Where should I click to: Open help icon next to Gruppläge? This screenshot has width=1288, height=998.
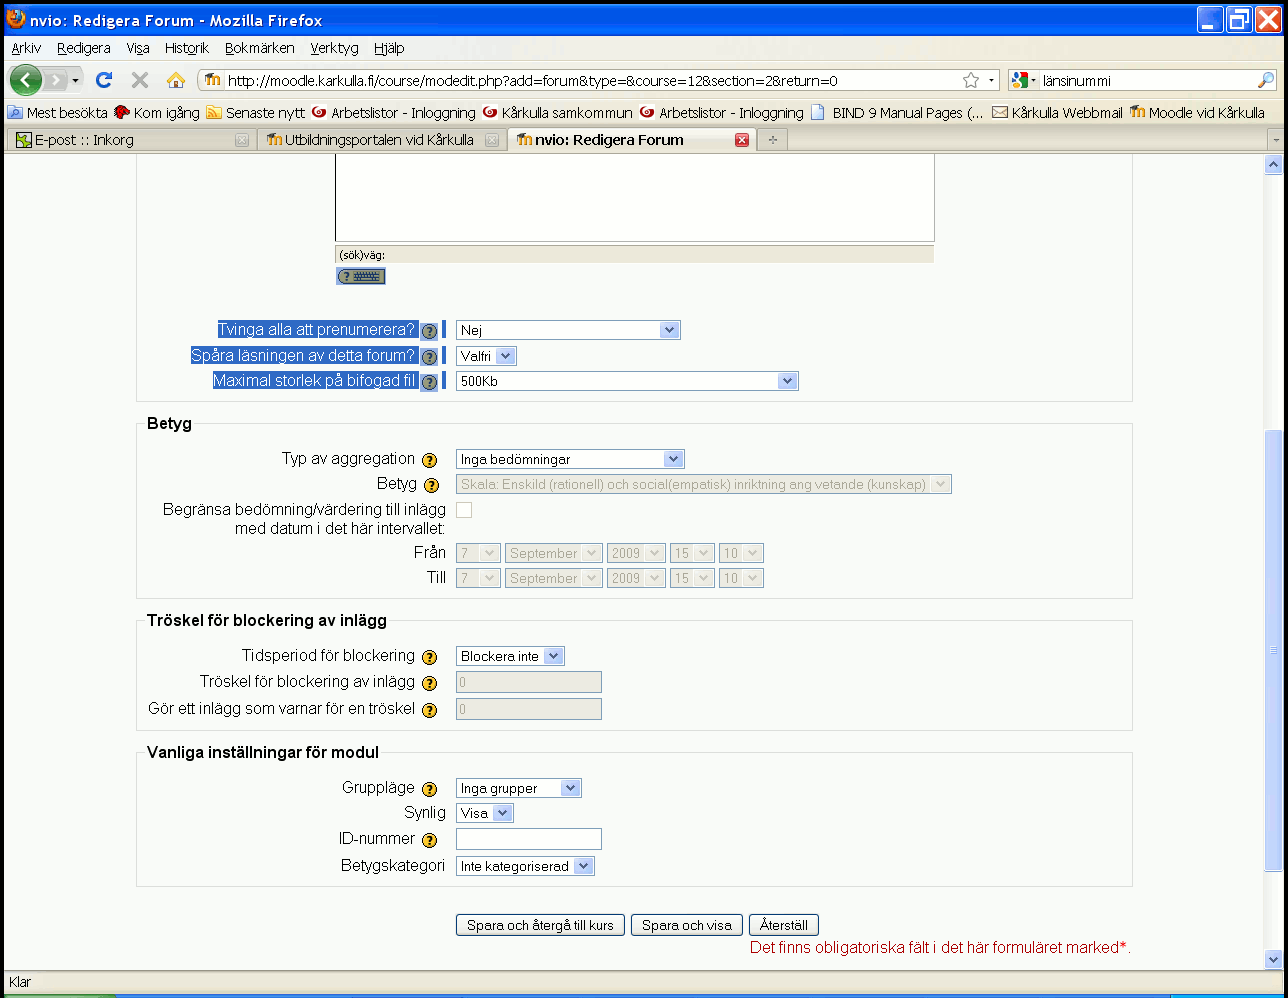(x=430, y=789)
